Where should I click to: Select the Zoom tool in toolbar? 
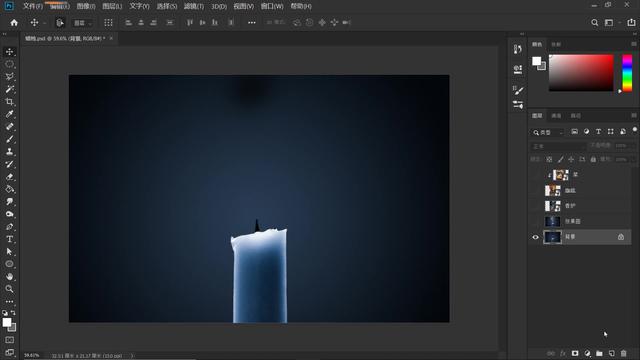coord(9,289)
